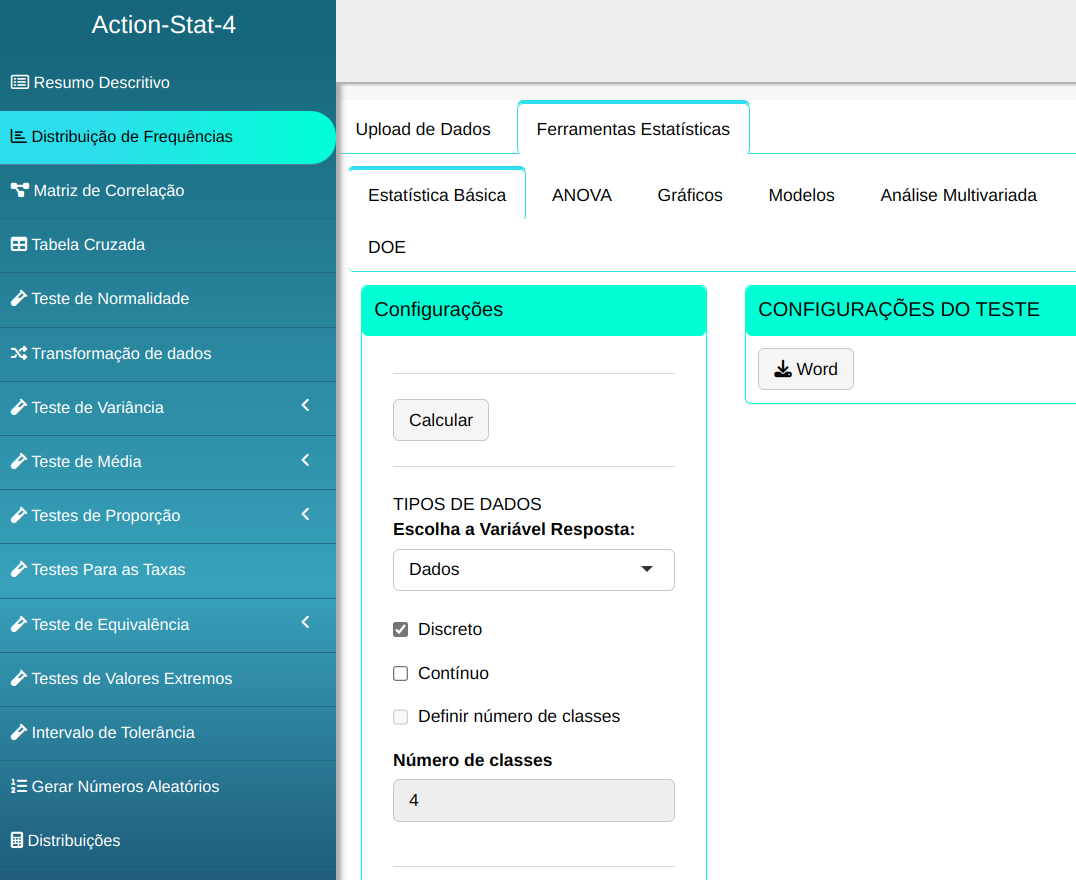This screenshot has height=880, width=1076.
Task: Click the Matriz de Correlação network icon
Action: pos(19,190)
